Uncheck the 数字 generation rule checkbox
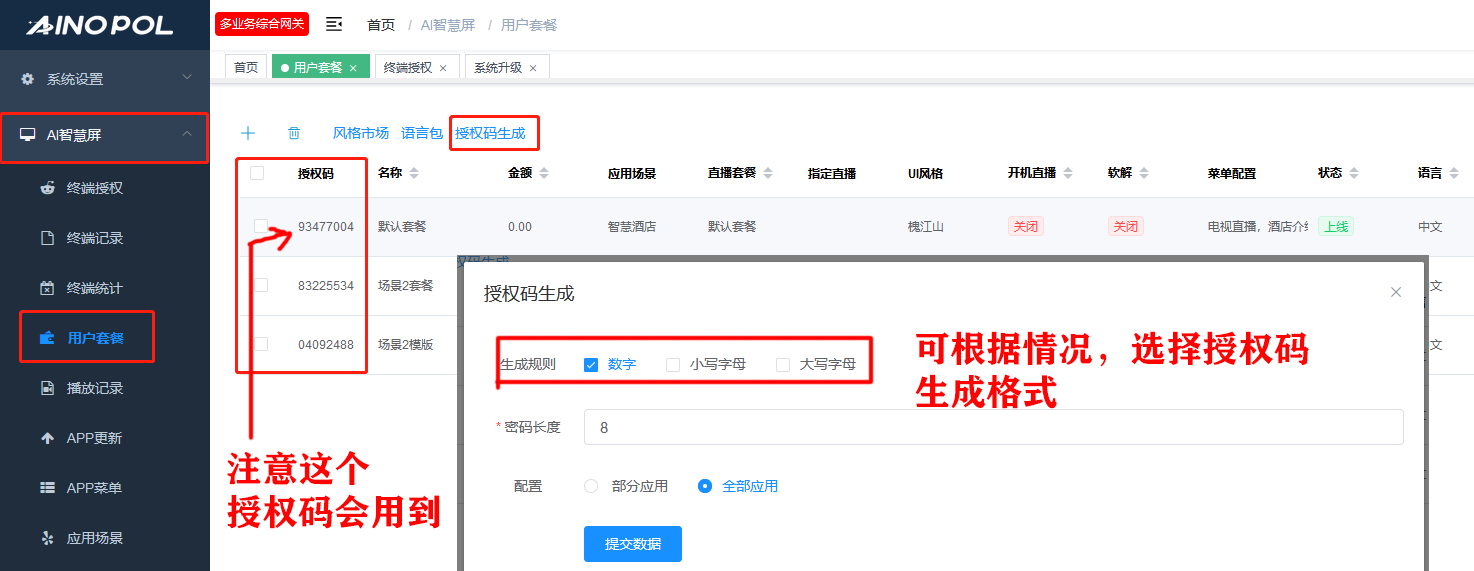Screen dimensions: 1474x571 pos(591,365)
